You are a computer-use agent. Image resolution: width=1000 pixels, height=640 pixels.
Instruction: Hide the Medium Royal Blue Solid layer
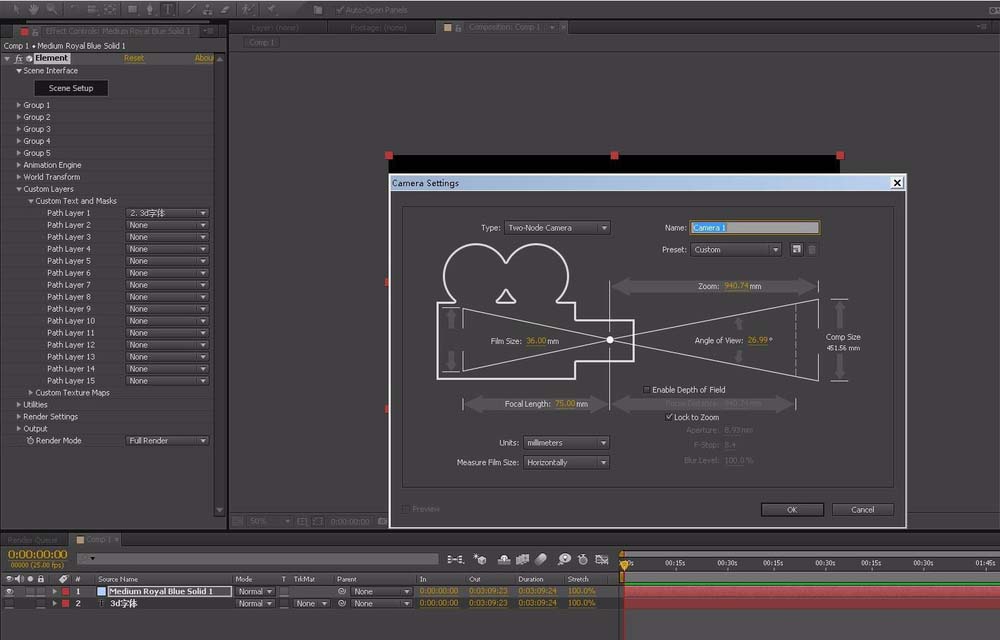[10, 591]
